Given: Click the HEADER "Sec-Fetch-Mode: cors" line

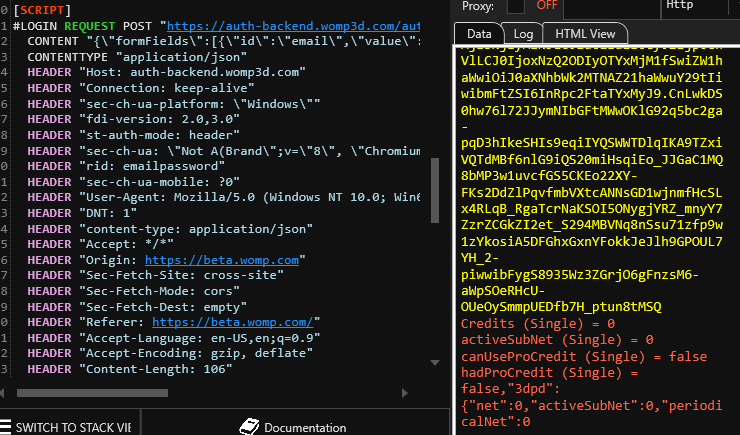Looking at the screenshot, I should click(133, 291).
